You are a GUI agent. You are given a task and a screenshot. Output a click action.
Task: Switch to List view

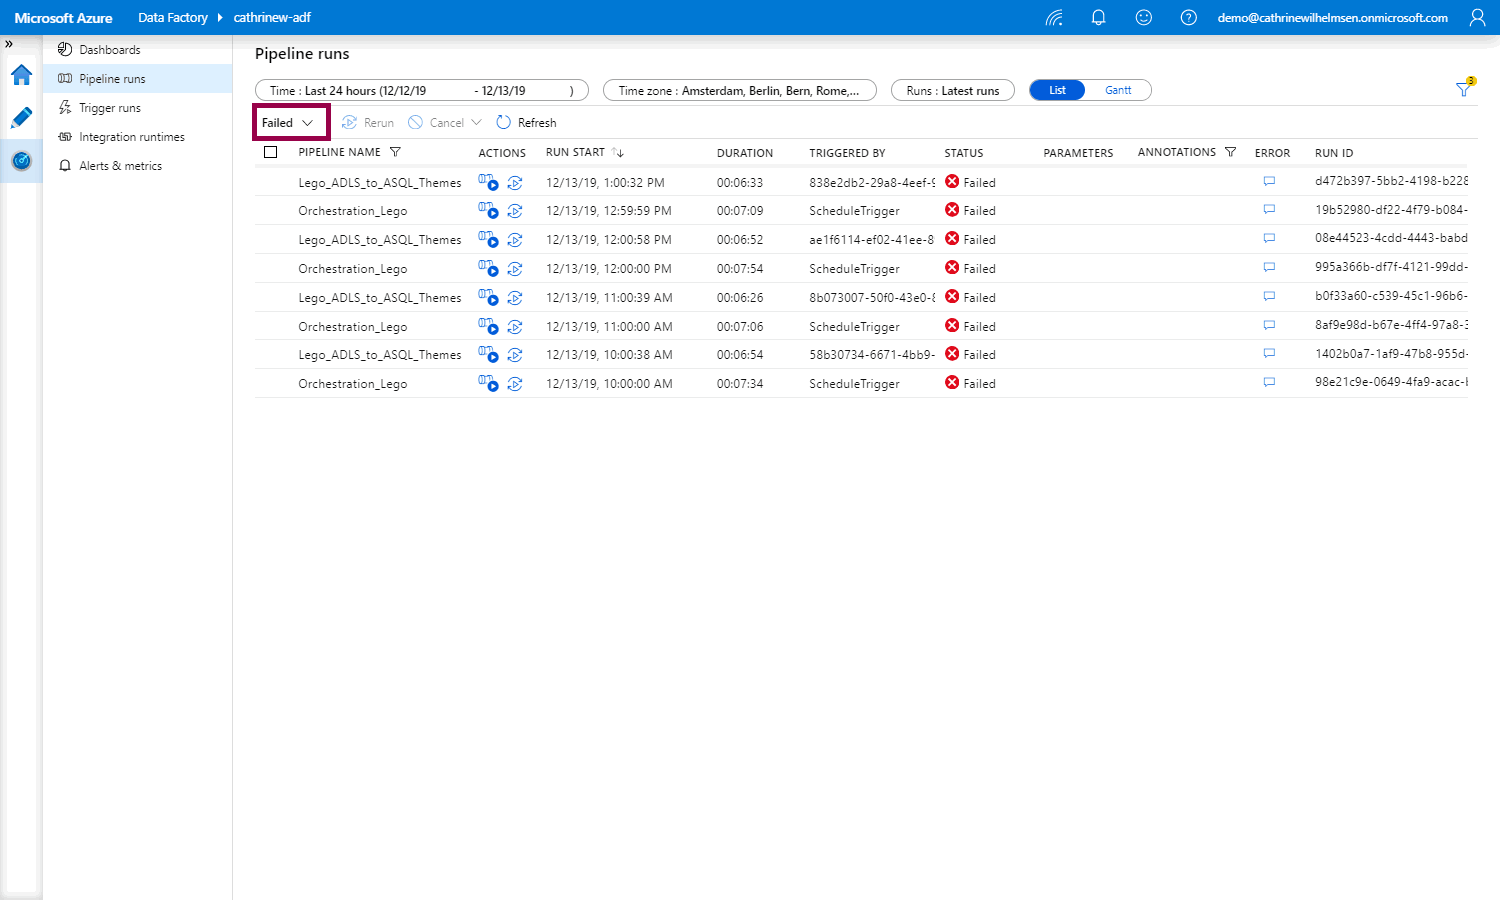[x=1057, y=90]
